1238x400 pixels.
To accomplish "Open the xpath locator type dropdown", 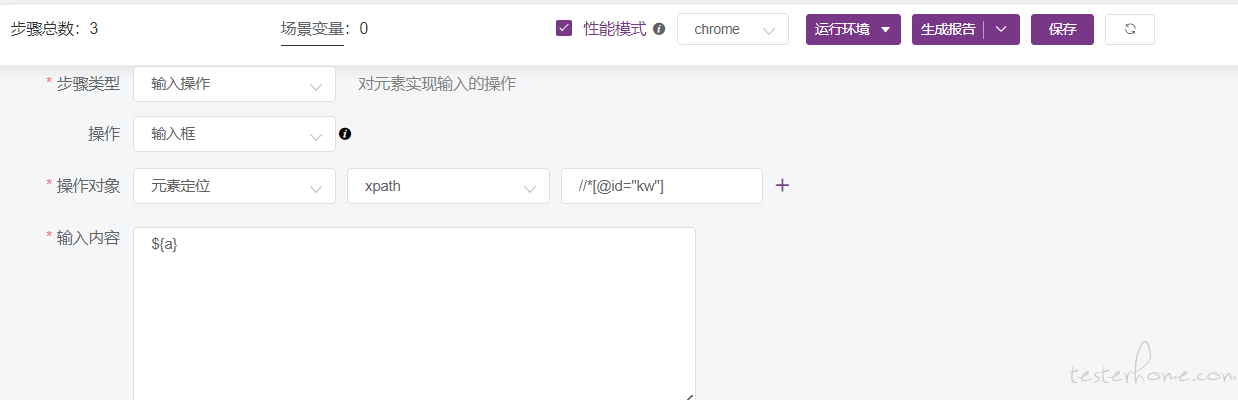I will coord(448,186).
